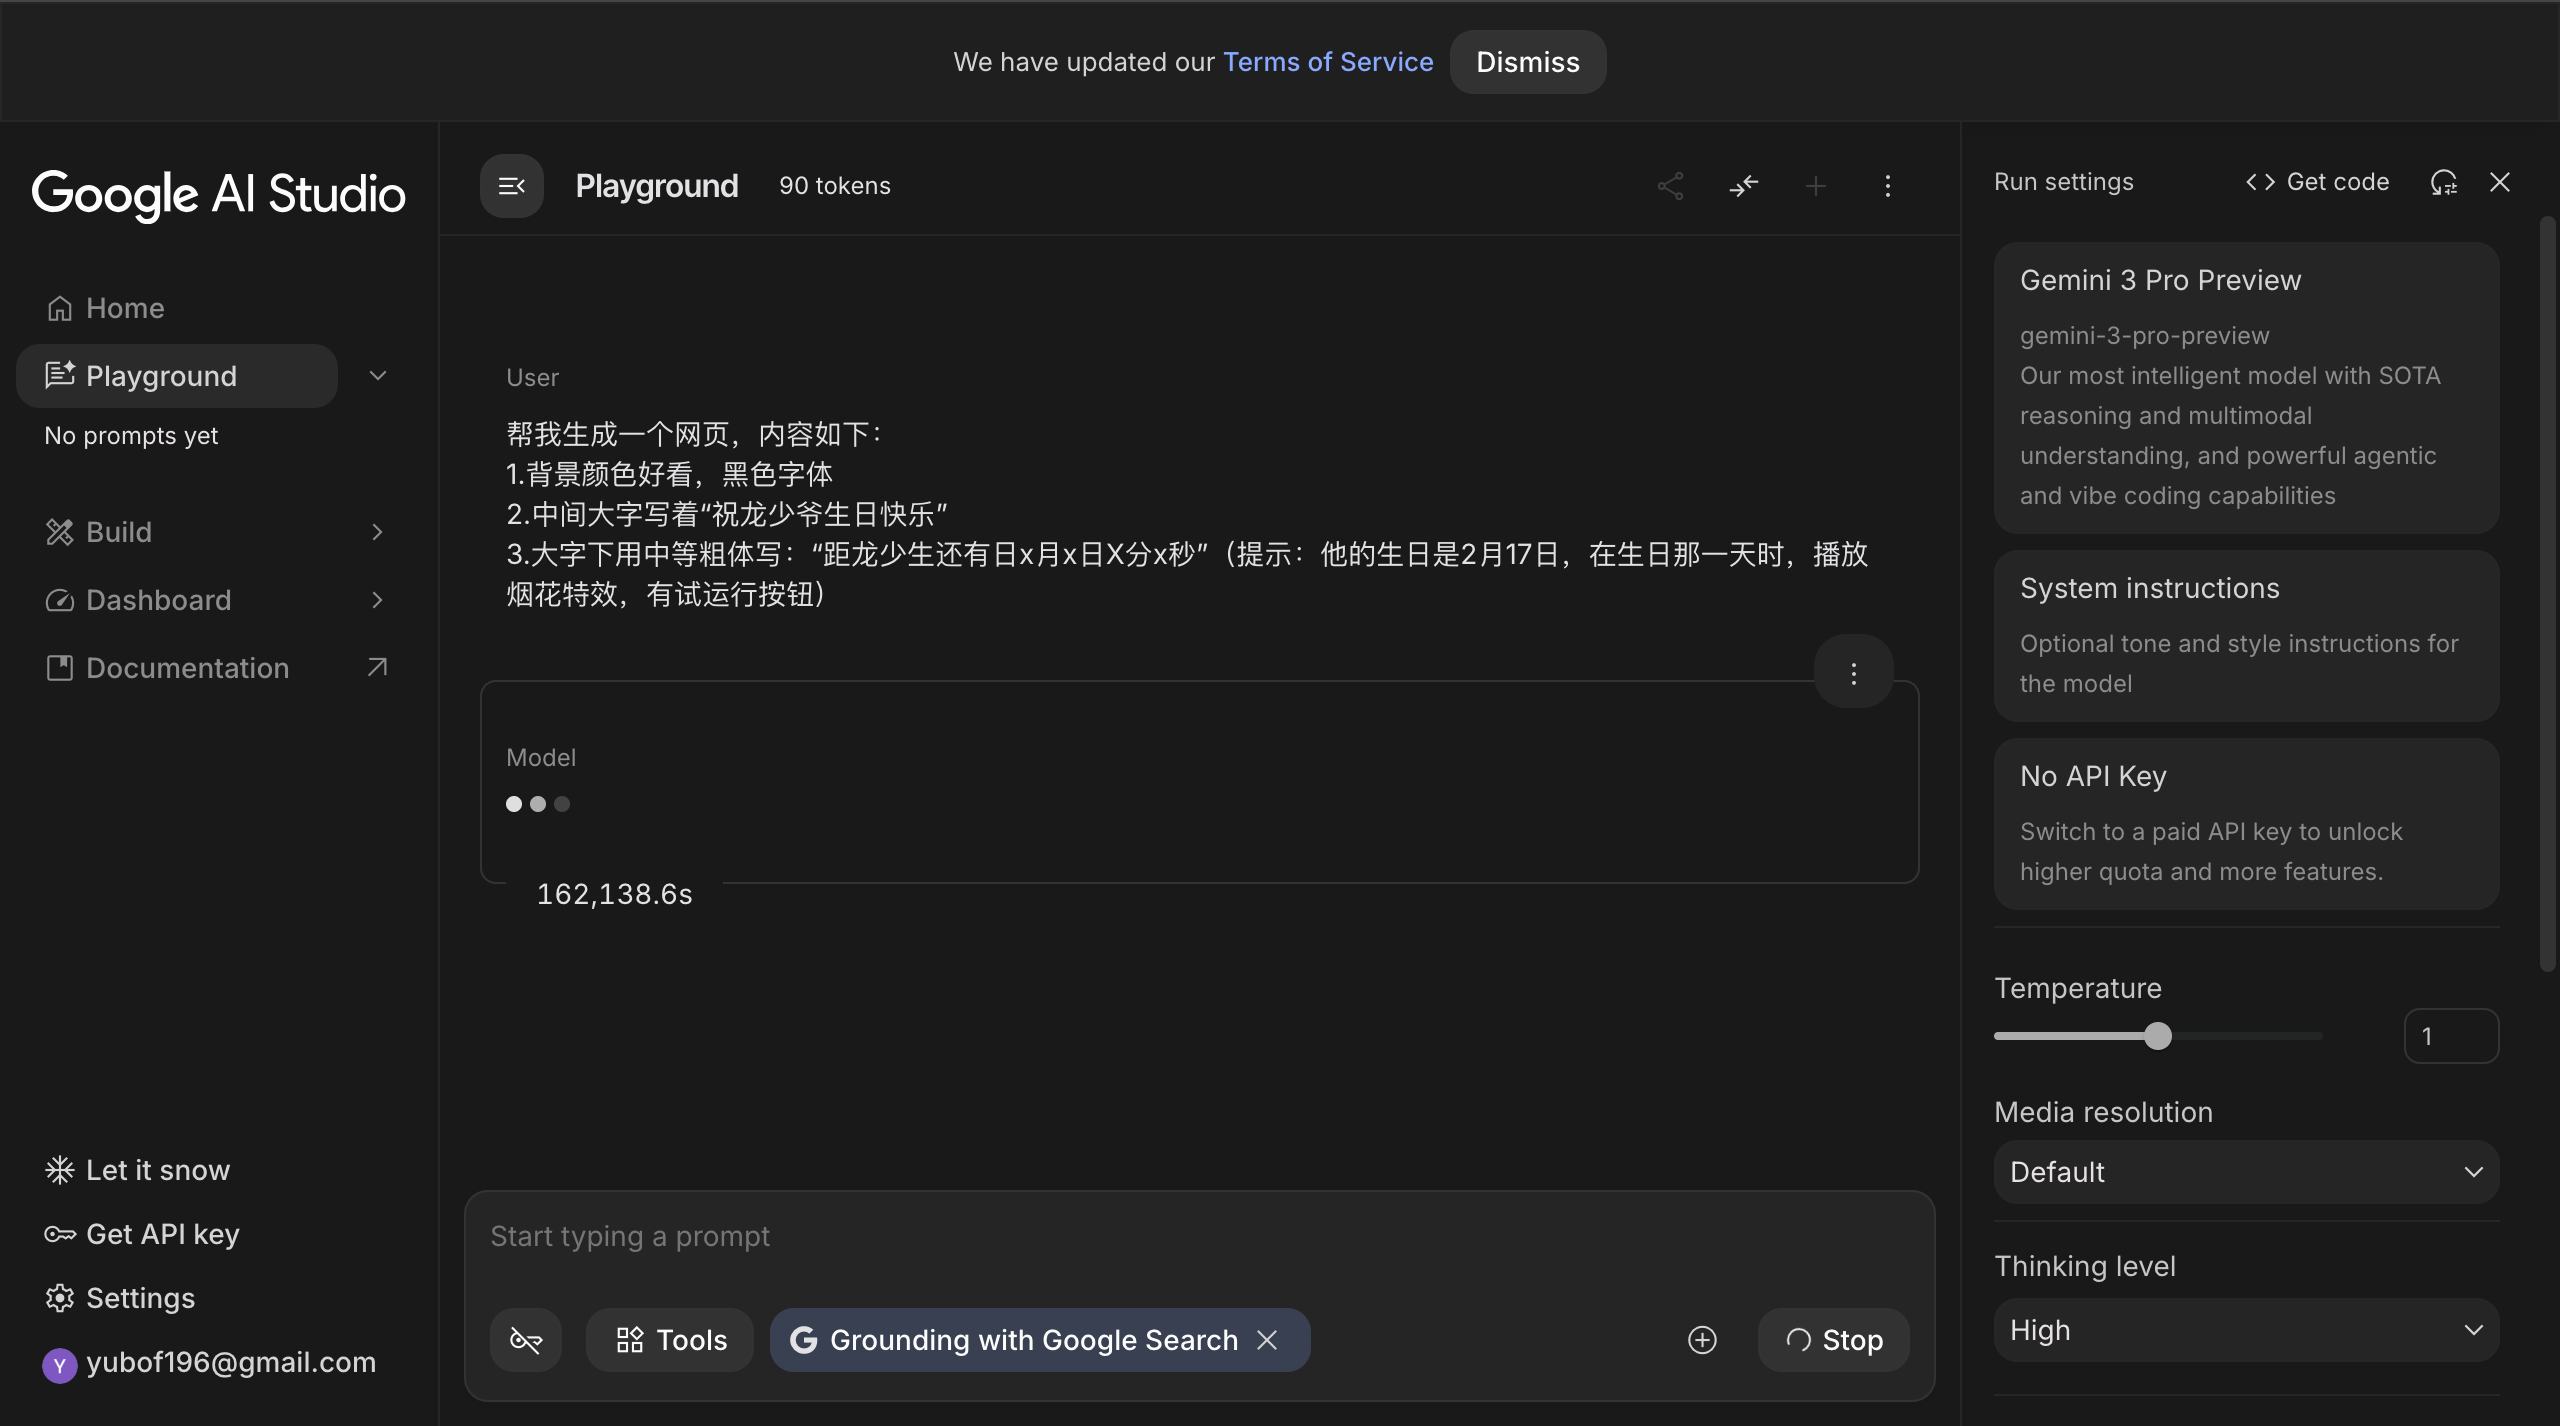This screenshot has height=1426, width=2560.
Task: Open Dashboard in sidebar
Action: pos(158,600)
